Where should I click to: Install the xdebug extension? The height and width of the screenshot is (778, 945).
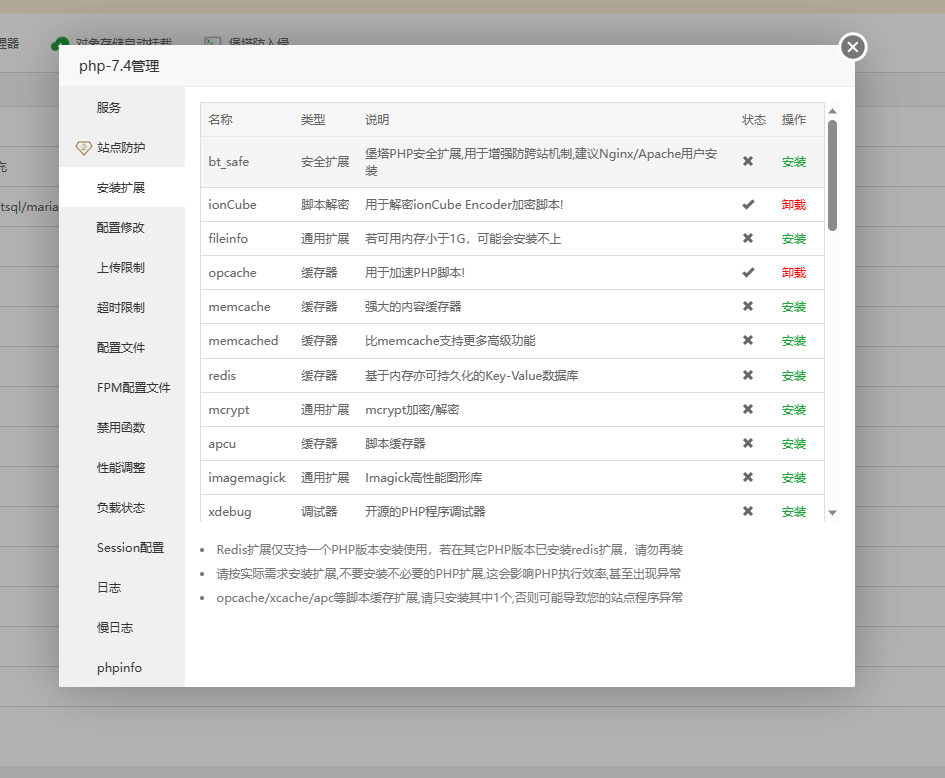pos(793,512)
